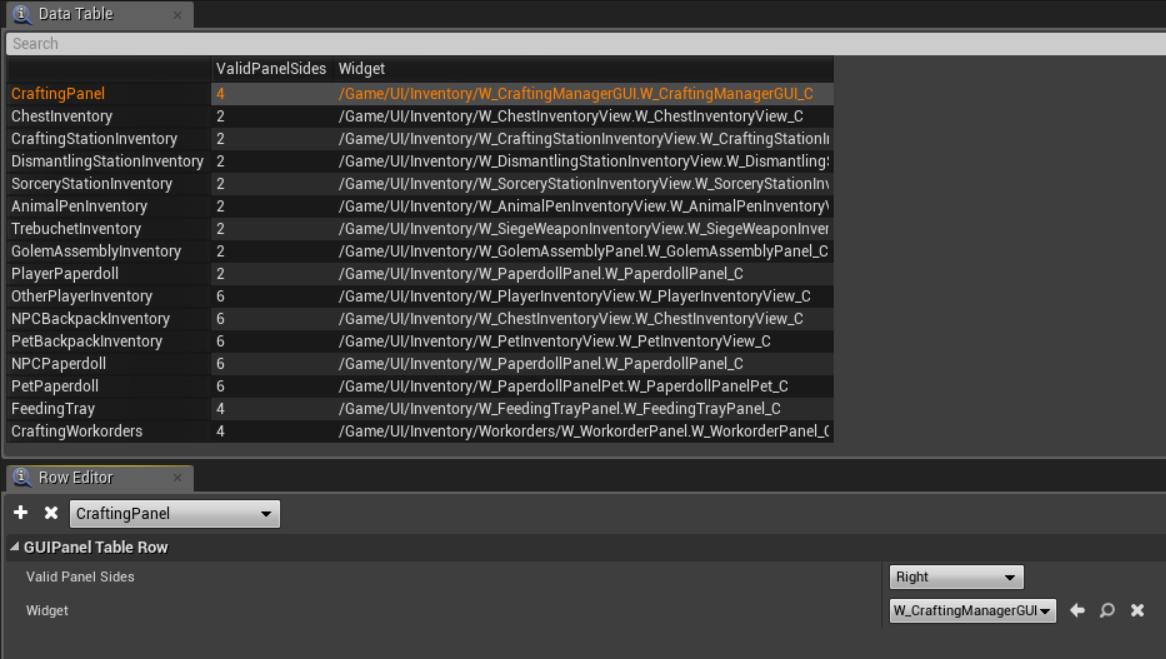Browse to Widget asset with magnifier icon

(1107, 610)
